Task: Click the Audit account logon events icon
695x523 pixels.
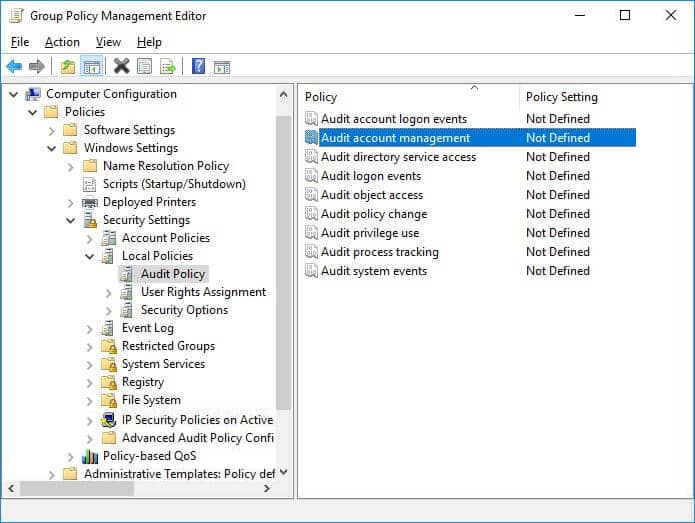Action: pyautogui.click(x=312, y=118)
